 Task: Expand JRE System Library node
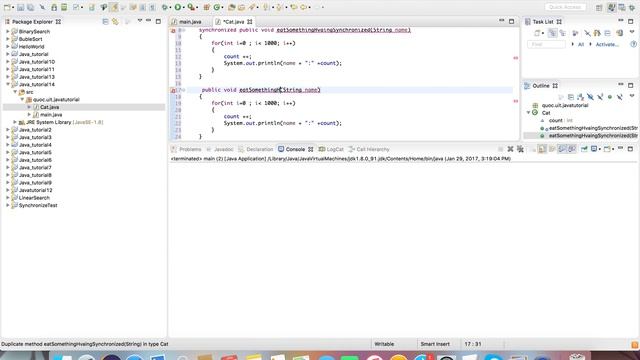[x=15, y=122]
